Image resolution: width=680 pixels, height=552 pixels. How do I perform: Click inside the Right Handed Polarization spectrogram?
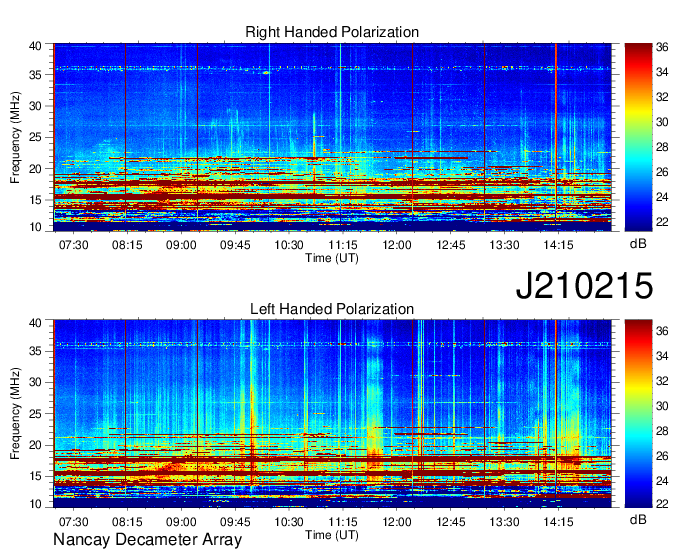coord(332,137)
